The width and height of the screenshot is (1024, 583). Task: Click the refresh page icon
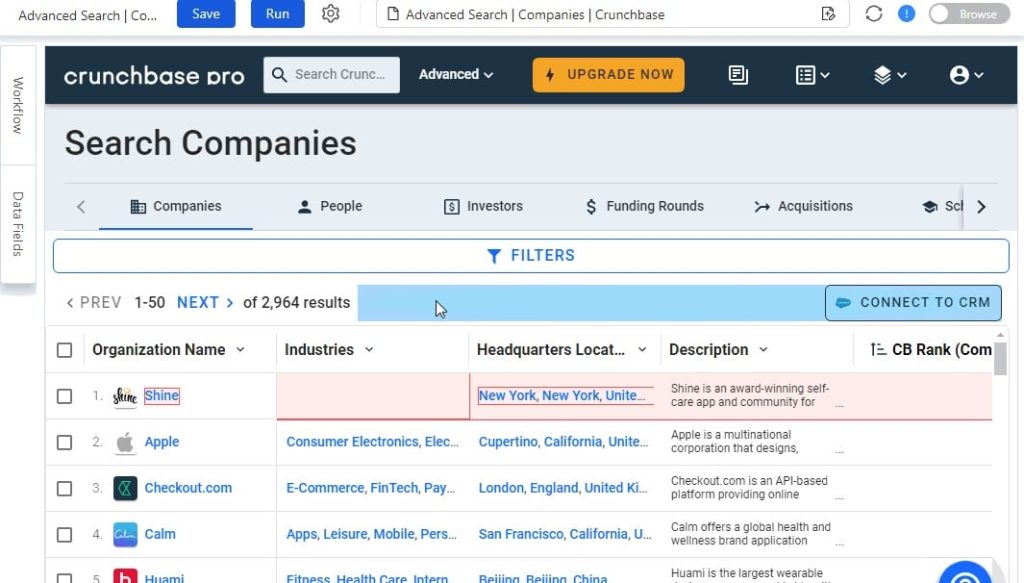(x=874, y=14)
